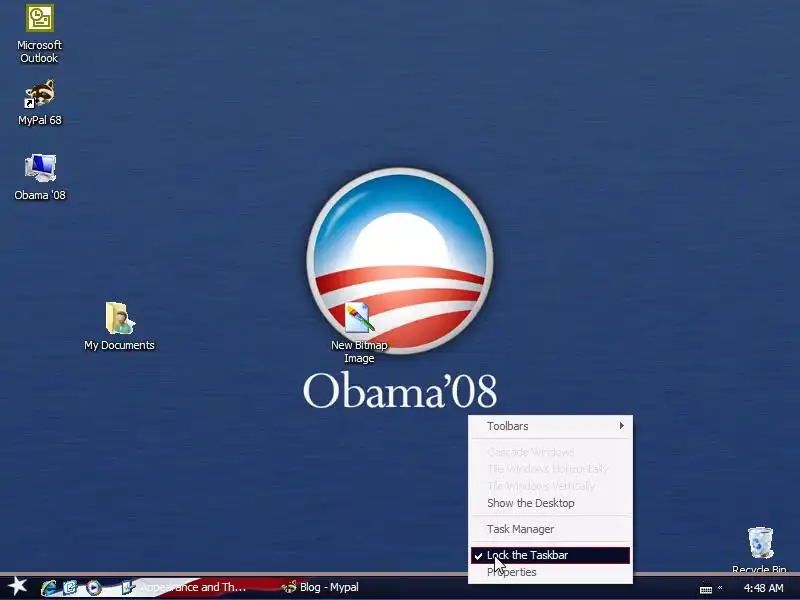Click the keyboard icon in system tray
800x600 pixels.
click(x=706, y=589)
